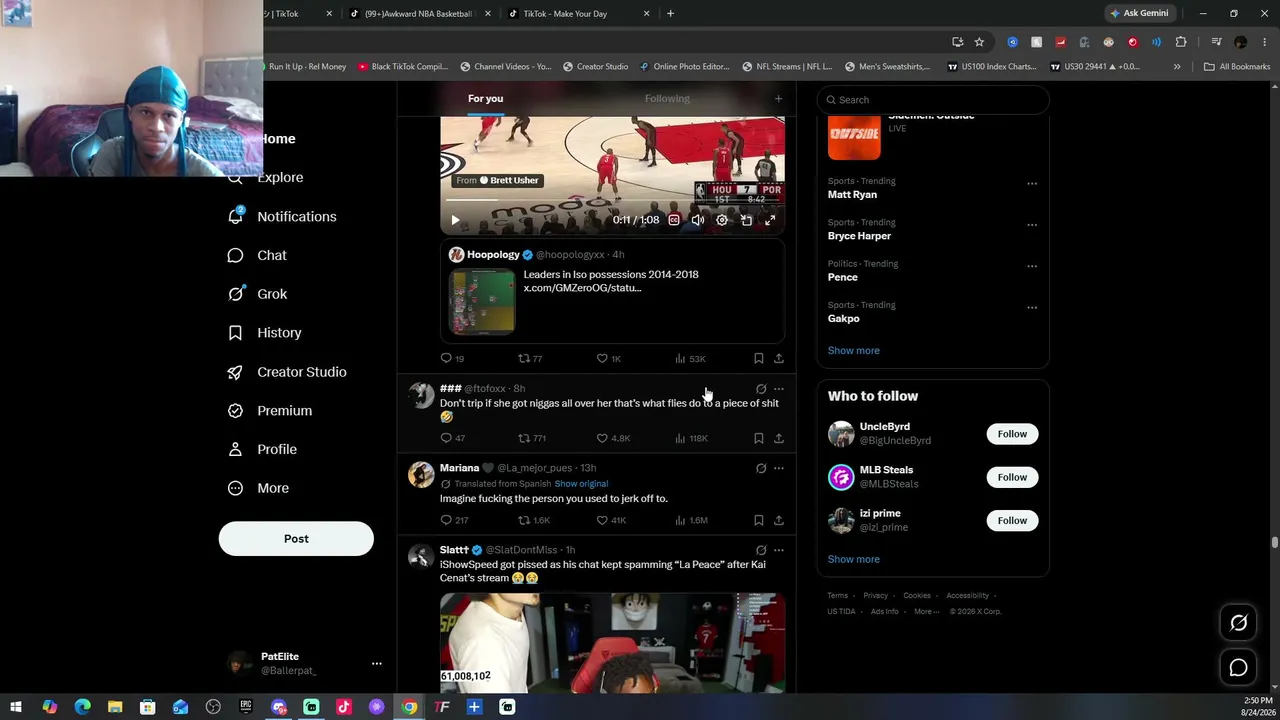Bookmark the post with 53K views
Viewport: 1280px width, 720px height.
tap(759, 358)
